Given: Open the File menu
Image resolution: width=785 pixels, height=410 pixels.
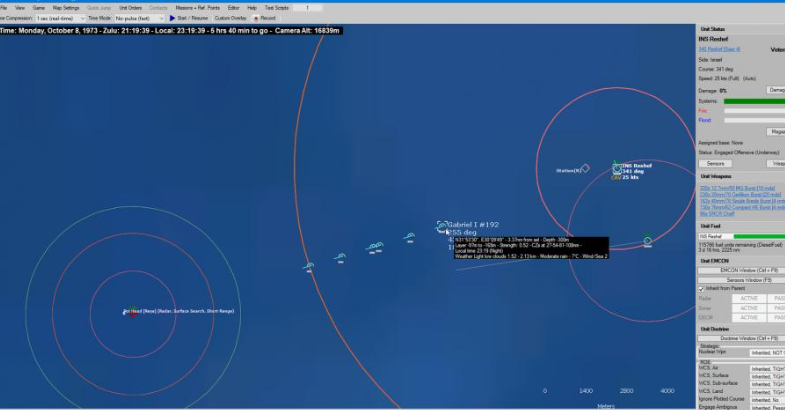Looking at the screenshot, I should tap(4, 8).
